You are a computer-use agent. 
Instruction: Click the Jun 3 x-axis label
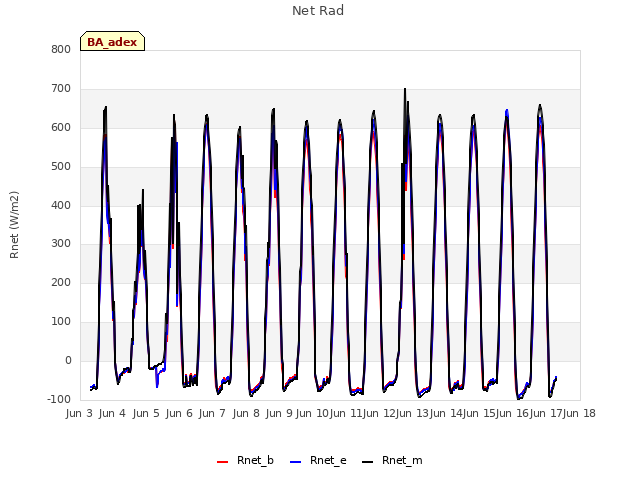coord(79,413)
